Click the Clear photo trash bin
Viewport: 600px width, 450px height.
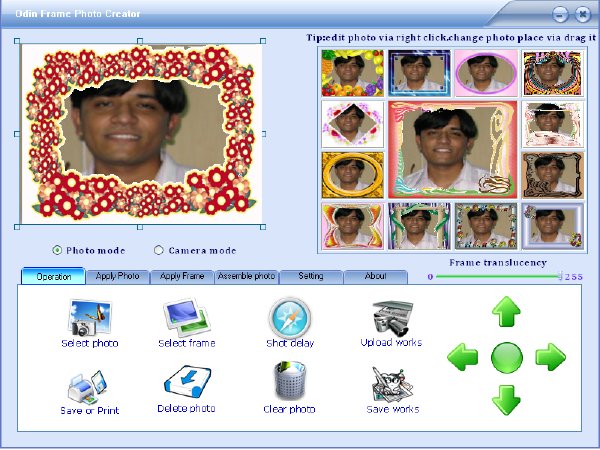pyautogui.click(x=290, y=381)
